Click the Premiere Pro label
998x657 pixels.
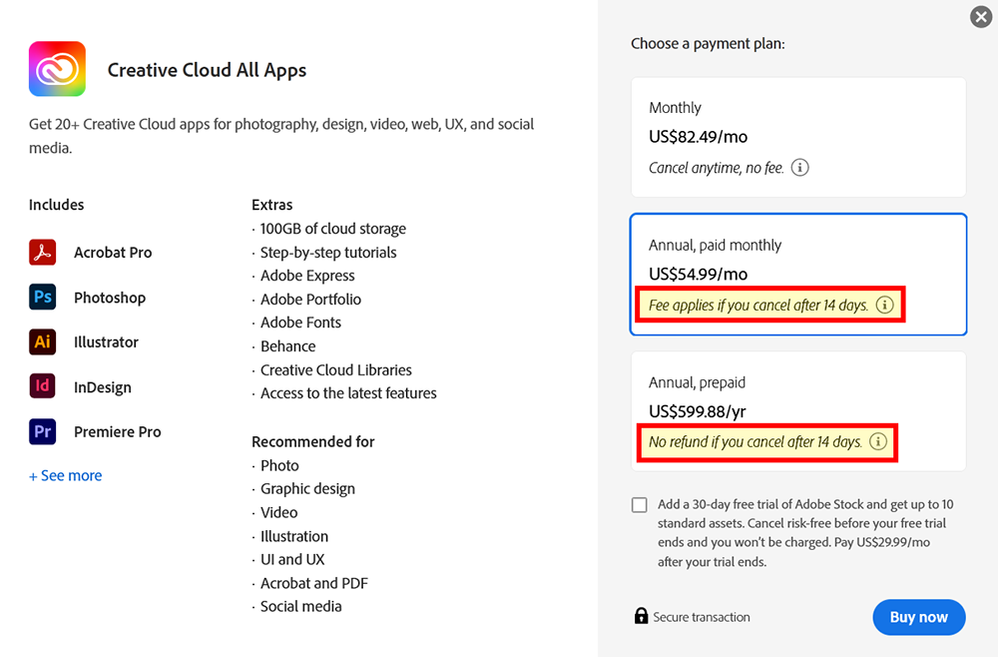tap(118, 432)
